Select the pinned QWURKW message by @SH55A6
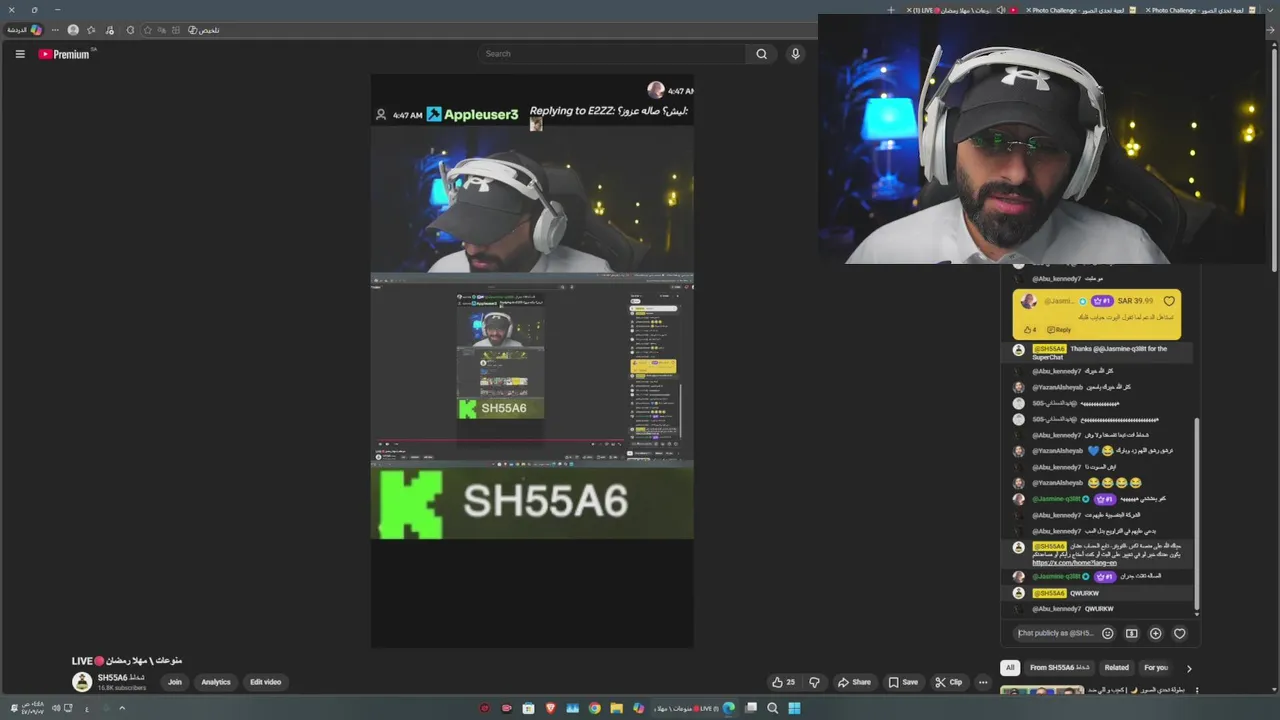The height and width of the screenshot is (720, 1280). pos(1099,593)
